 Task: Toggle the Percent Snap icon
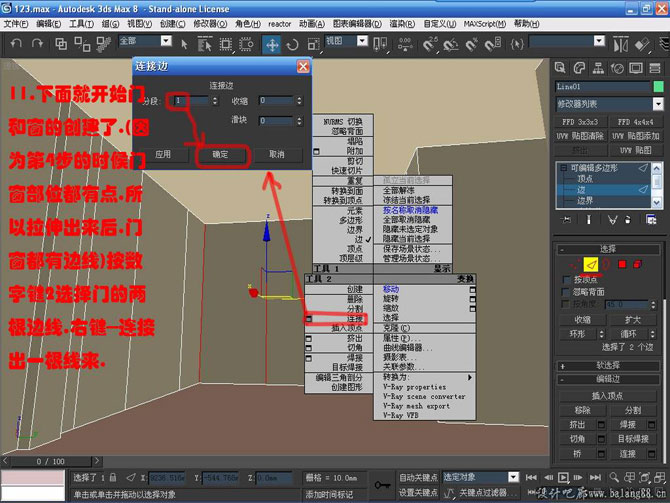[x=471, y=44]
